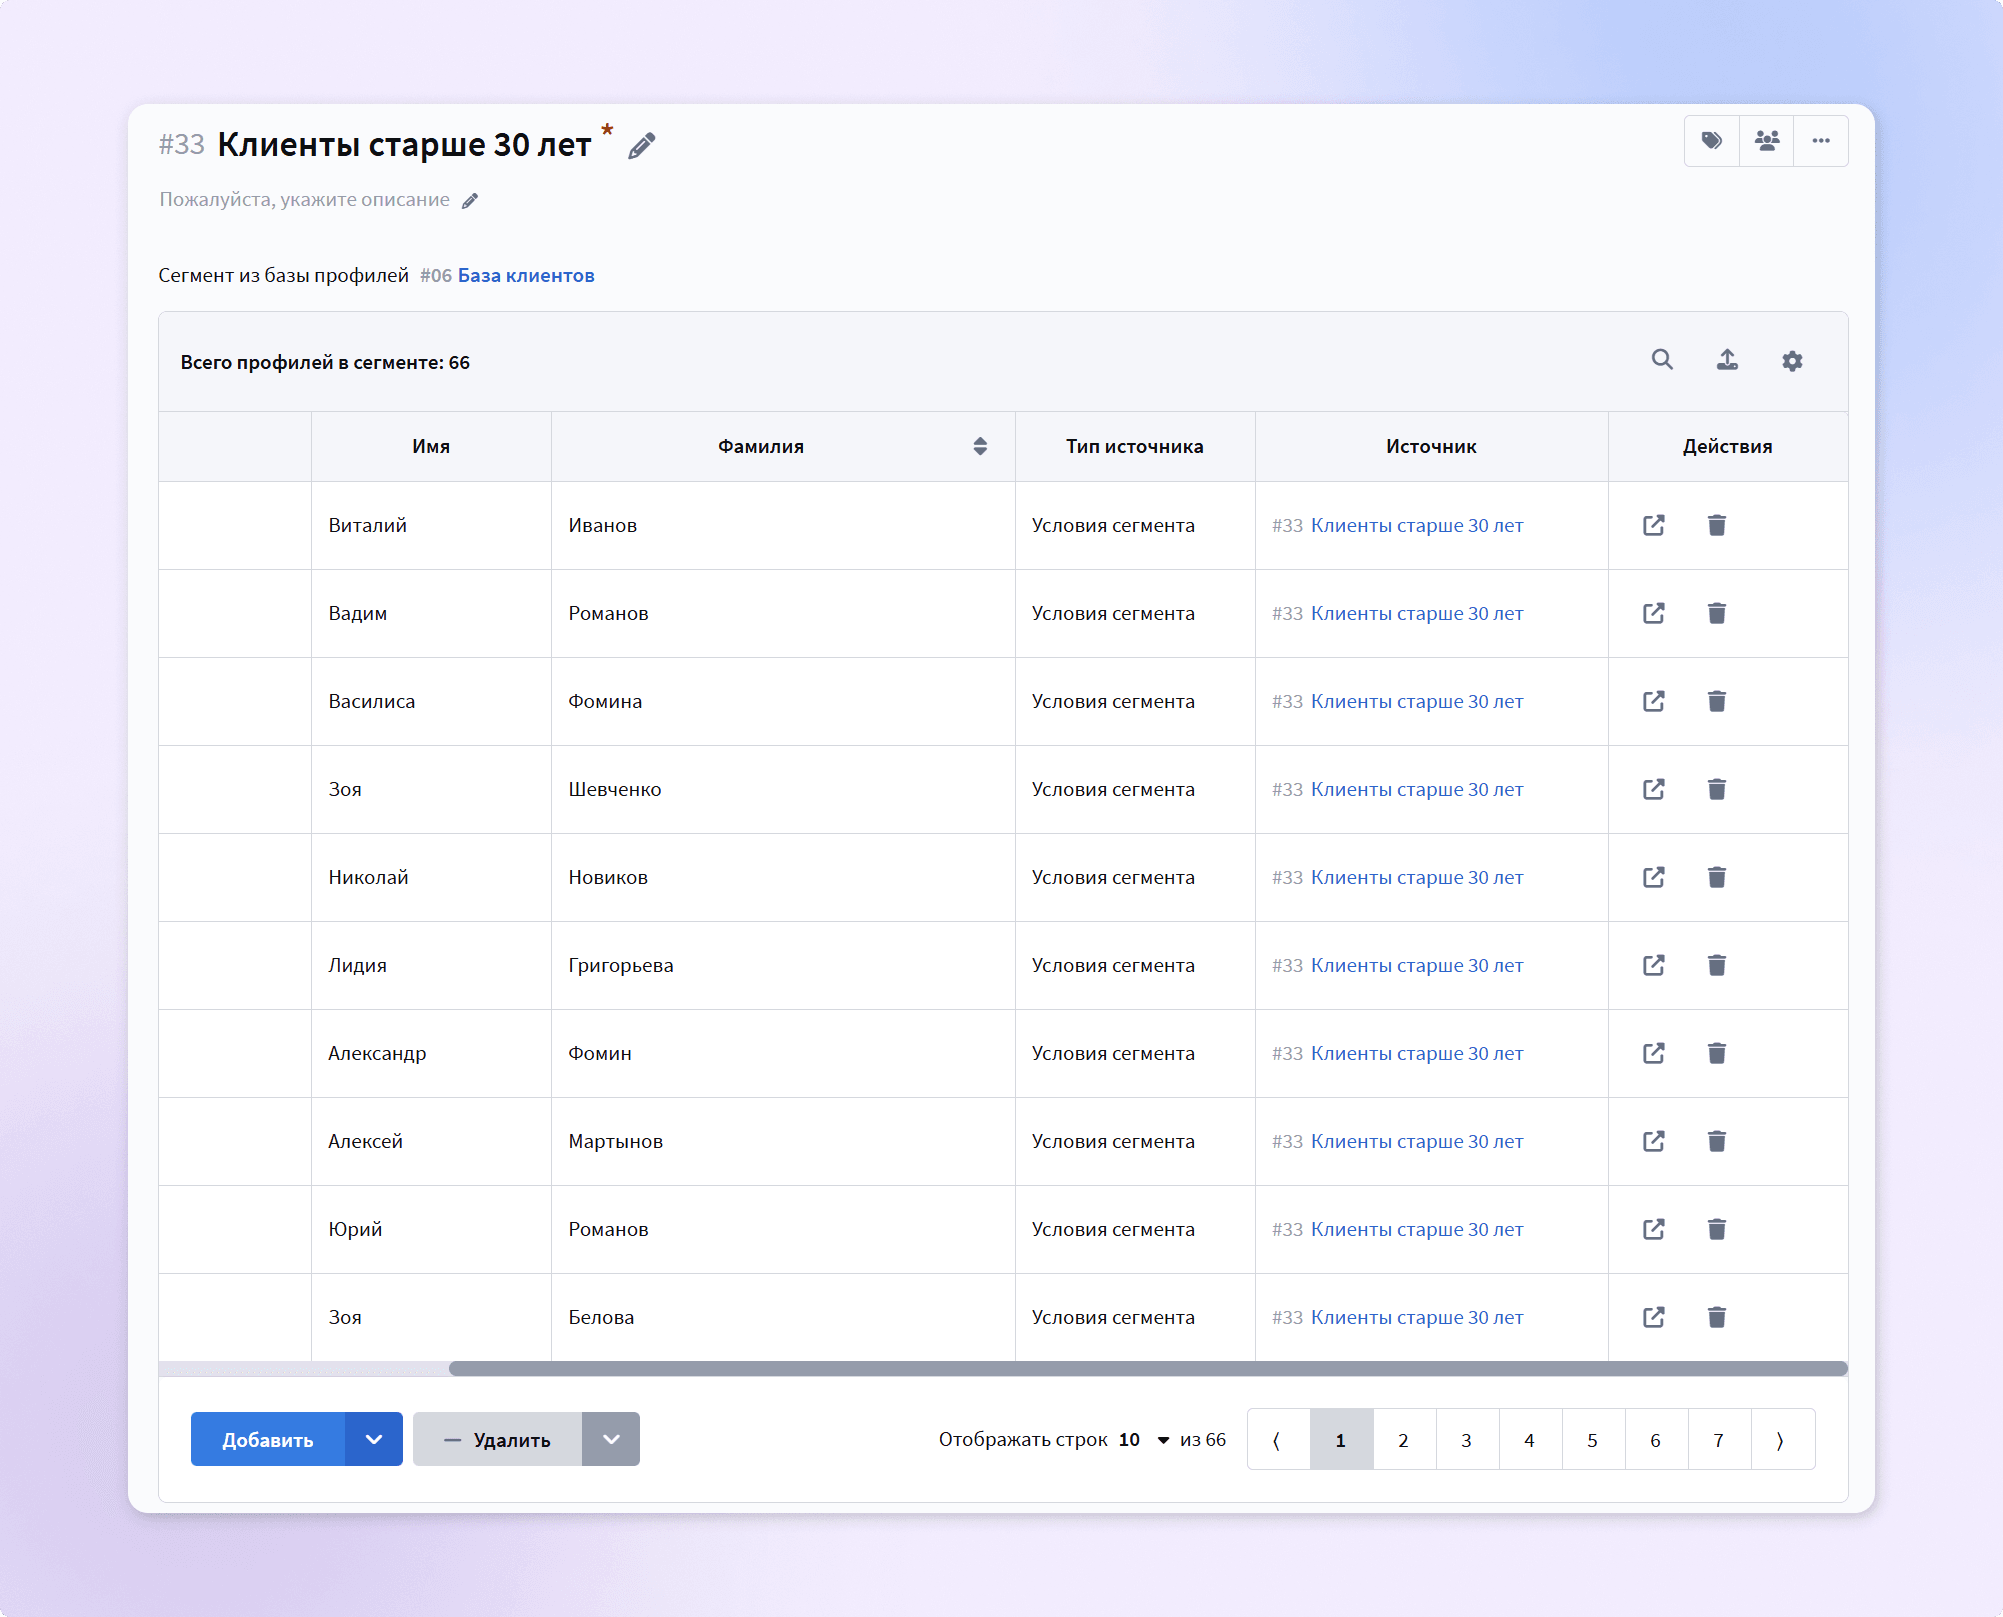Click the cell text Григорьева
This screenshot has height=1617, width=2003.
[621, 965]
